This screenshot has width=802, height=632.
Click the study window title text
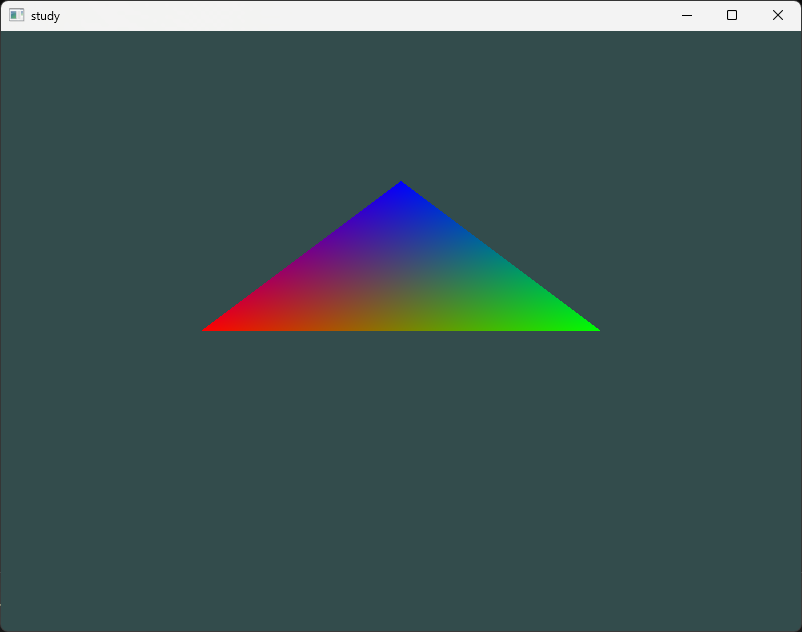click(45, 15)
